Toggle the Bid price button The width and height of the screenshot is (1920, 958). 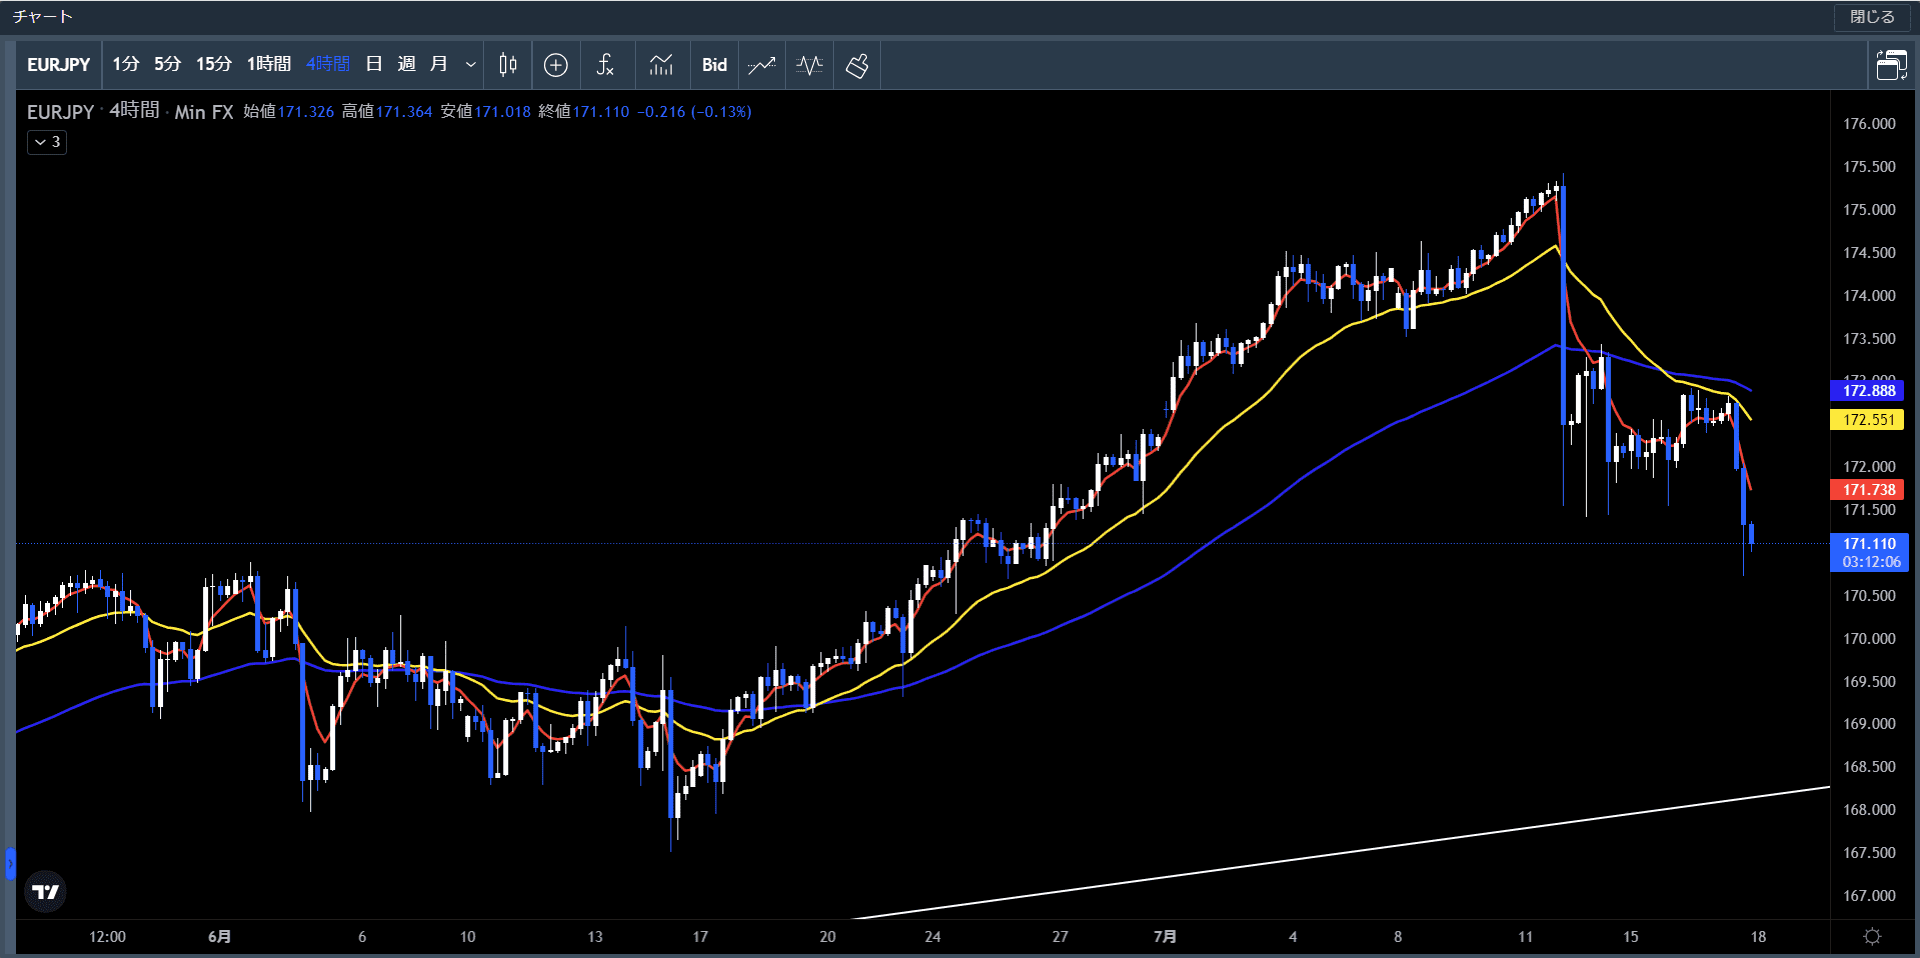[714, 65]
